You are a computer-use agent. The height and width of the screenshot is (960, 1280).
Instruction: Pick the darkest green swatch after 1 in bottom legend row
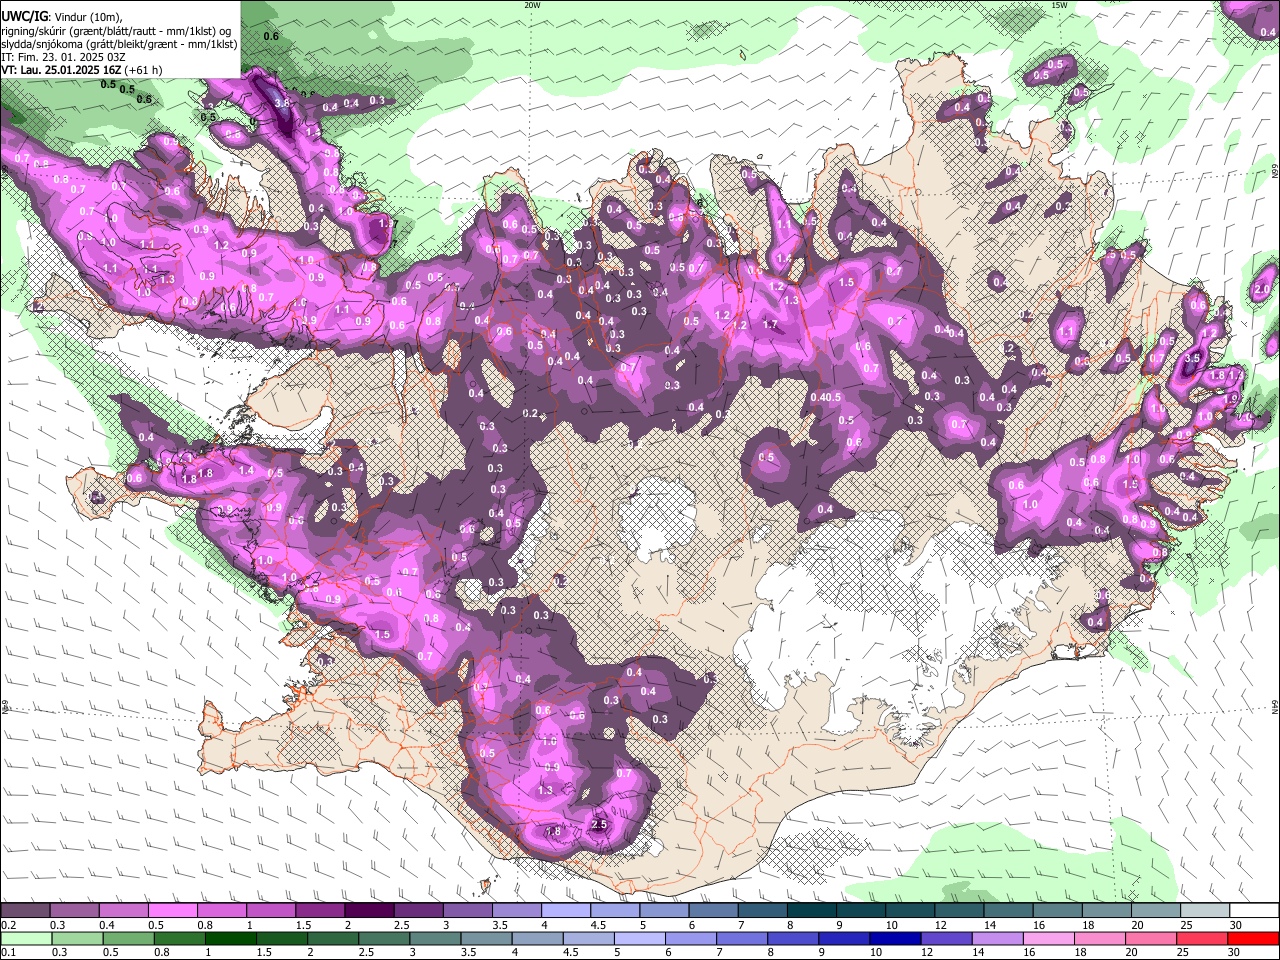click(x=230, y=939)
